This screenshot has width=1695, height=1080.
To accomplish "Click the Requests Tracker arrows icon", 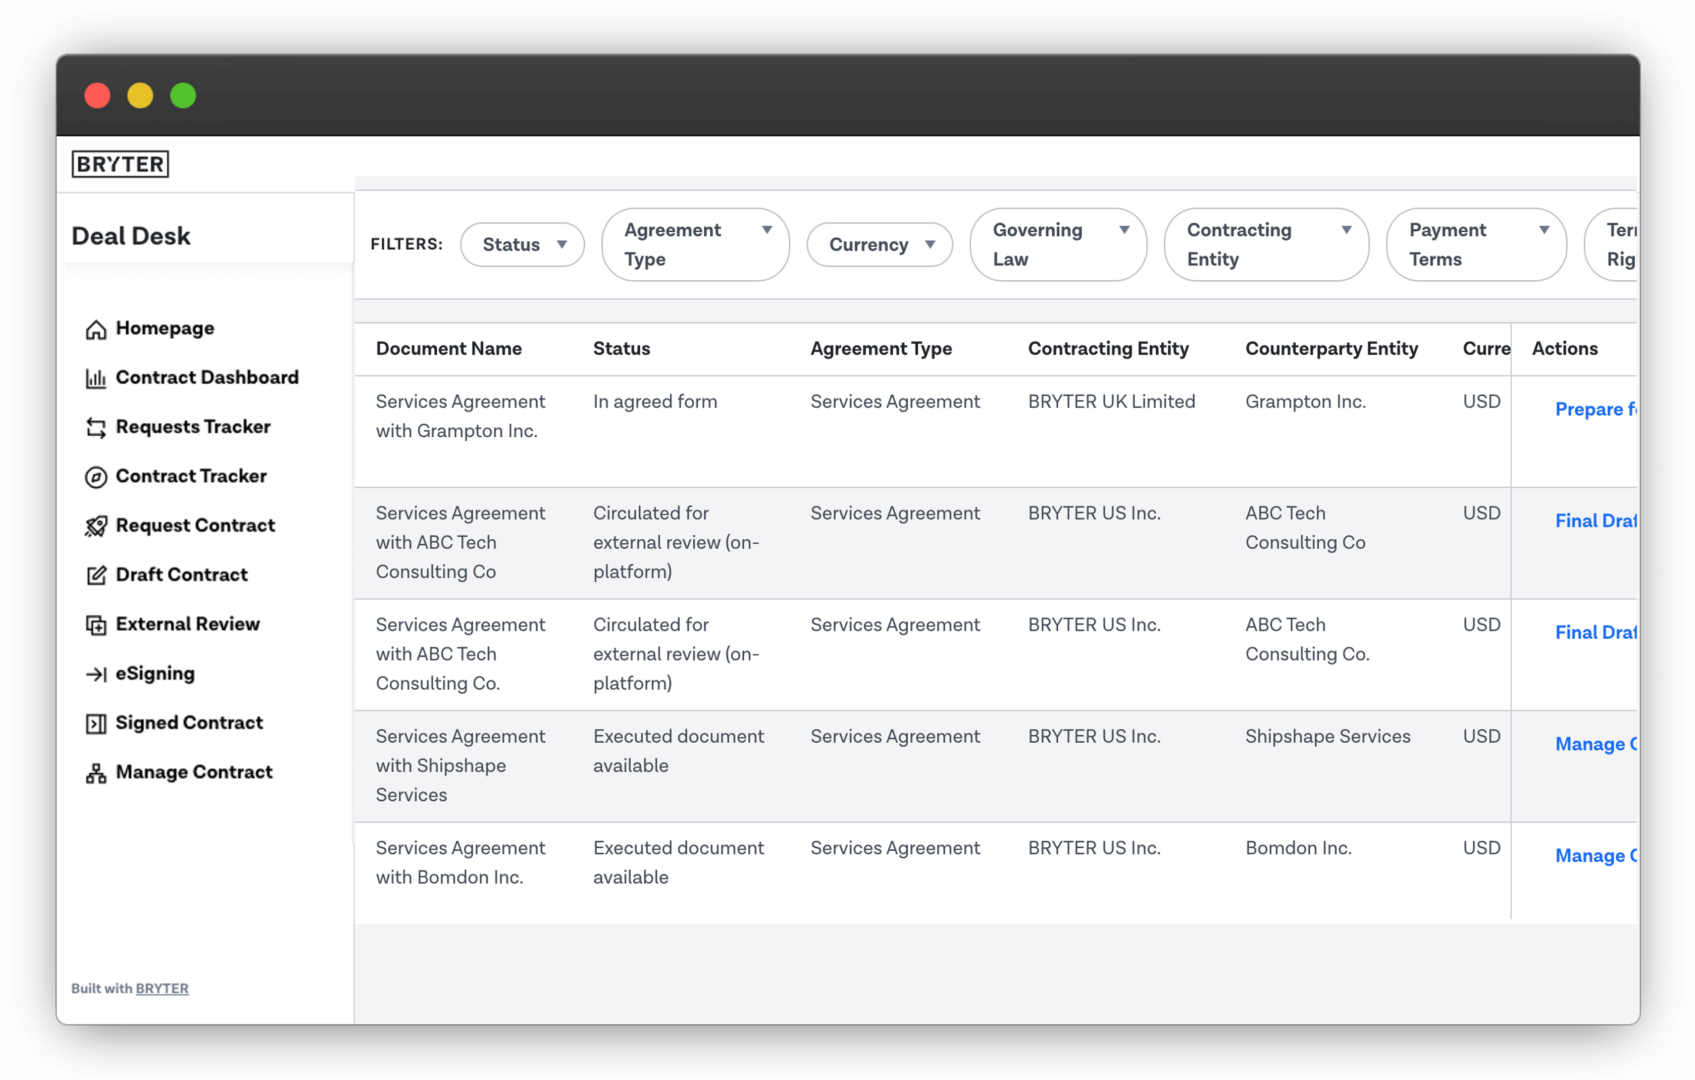I will [x=96, y=428].
